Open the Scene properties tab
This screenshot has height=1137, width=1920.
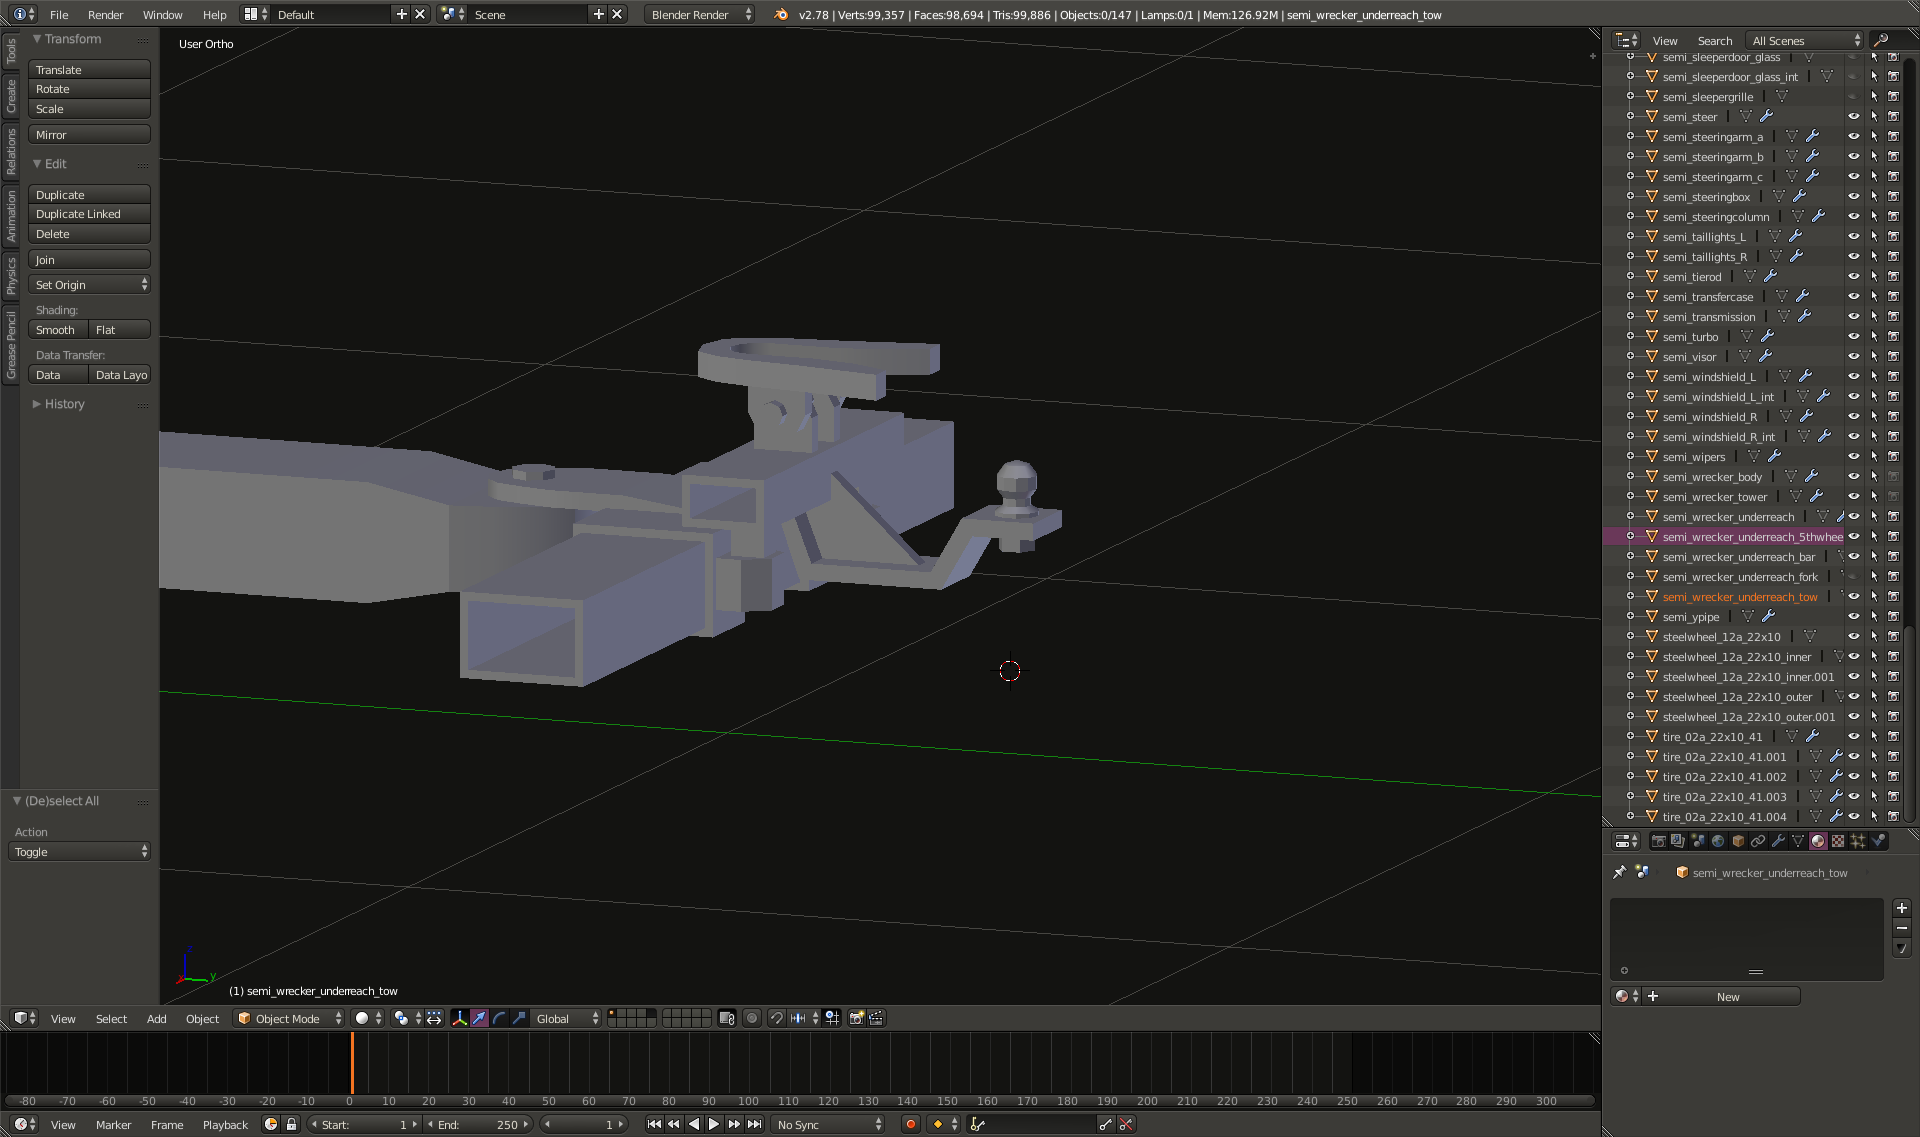[x=1698, y=841]
